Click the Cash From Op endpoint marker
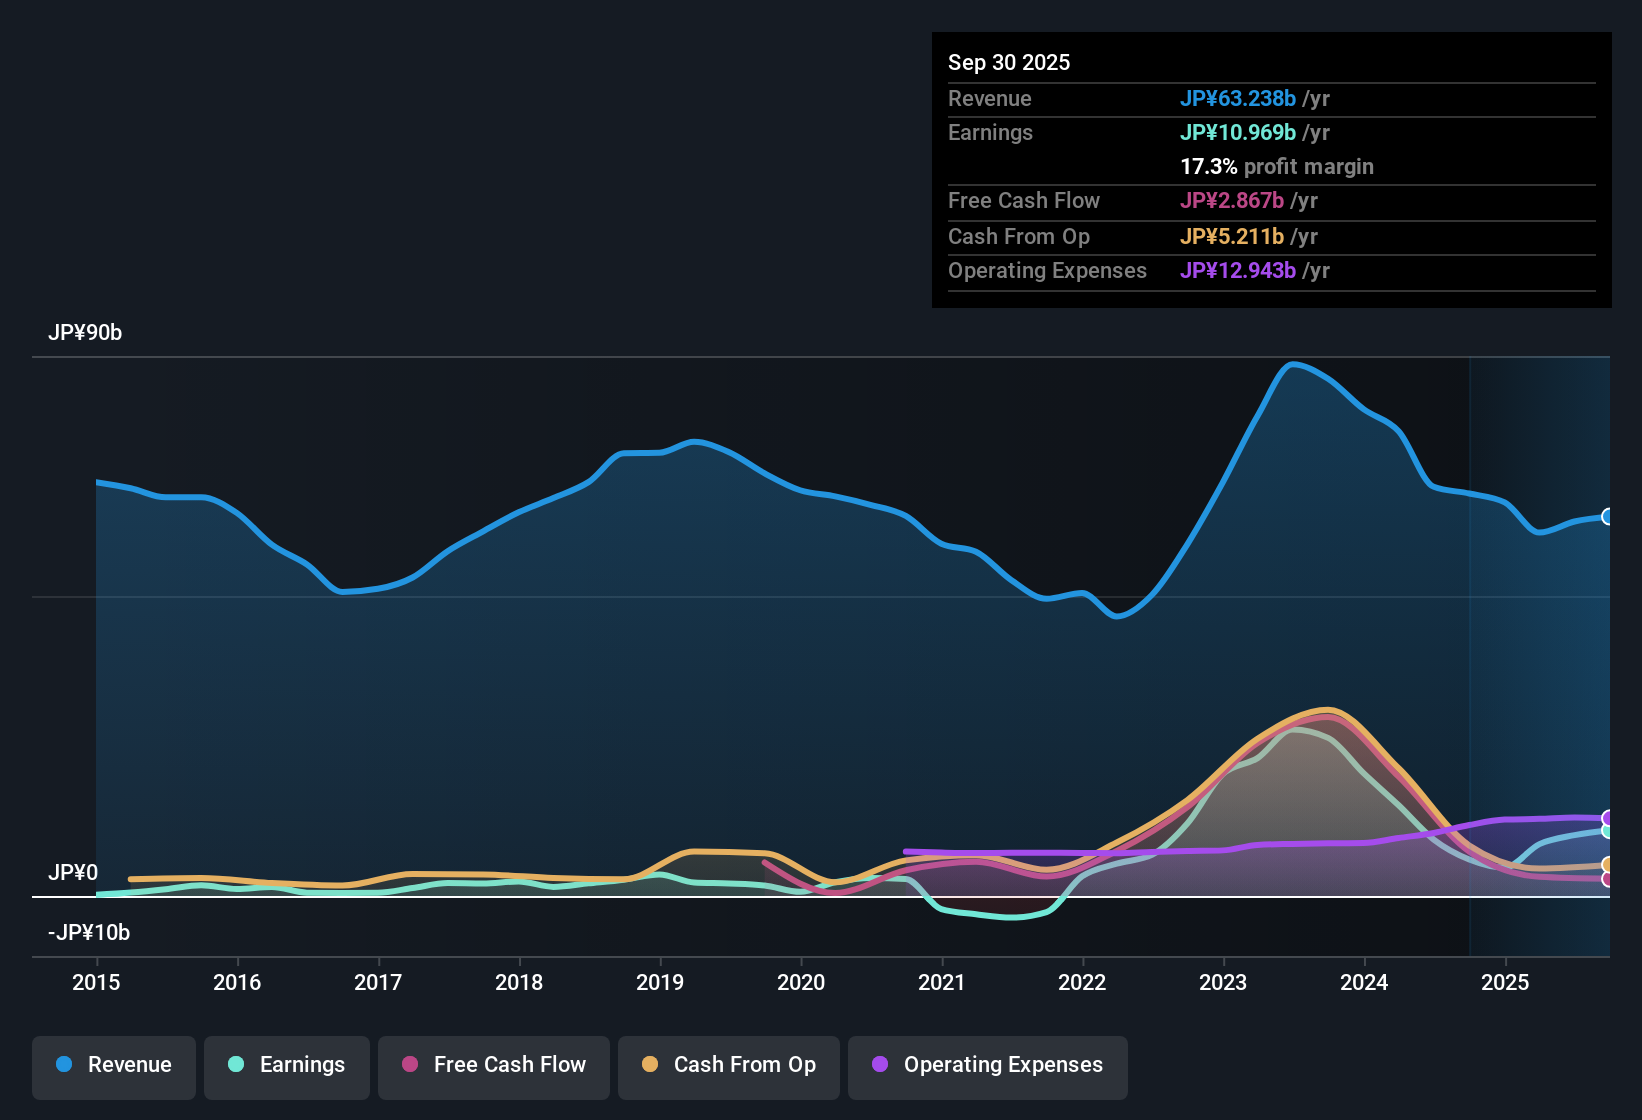Image resolution: width=1642 pixels, height=1120 pixels. [x=1608, y=866]
